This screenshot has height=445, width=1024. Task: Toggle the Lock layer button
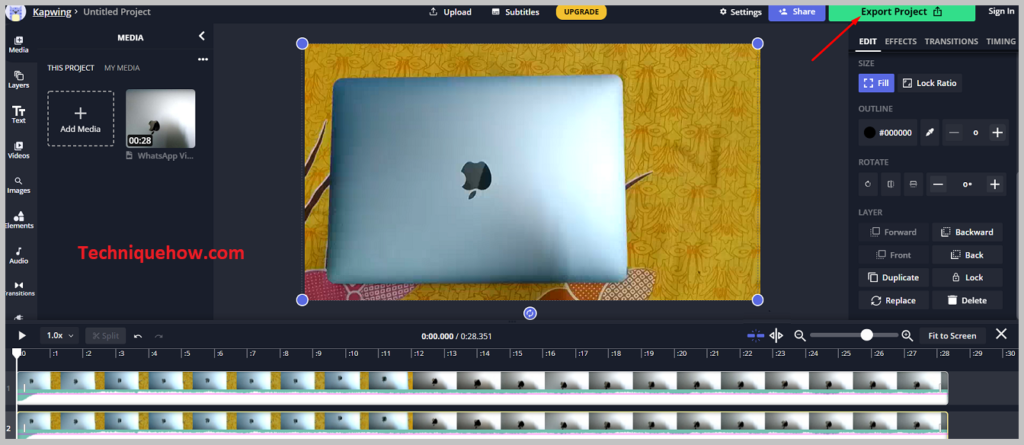(966, 278)
